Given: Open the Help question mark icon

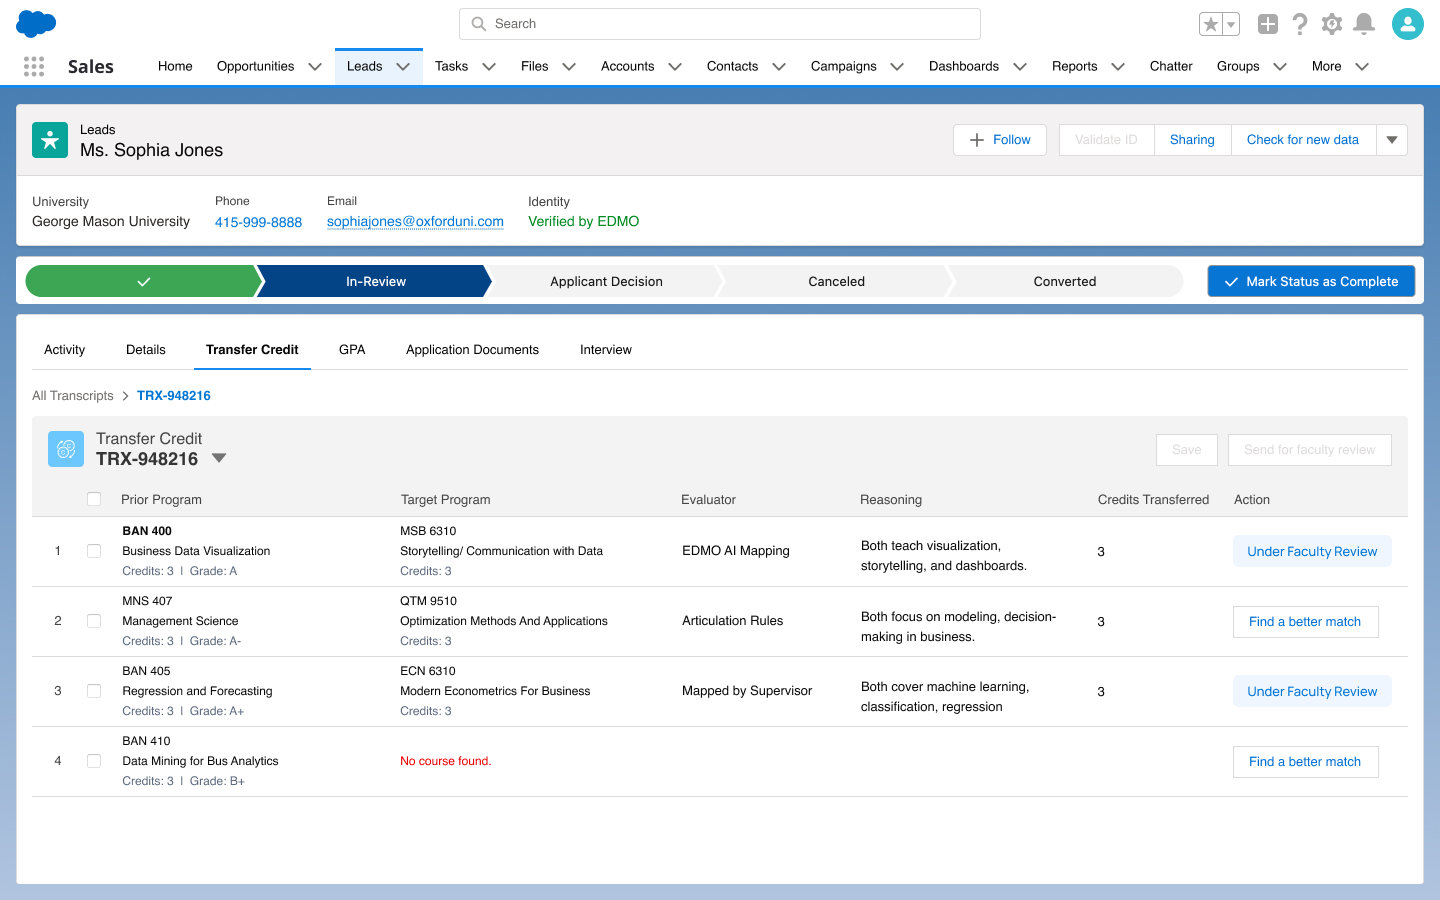Looking at the screenshot, I should click(1299, 24).
